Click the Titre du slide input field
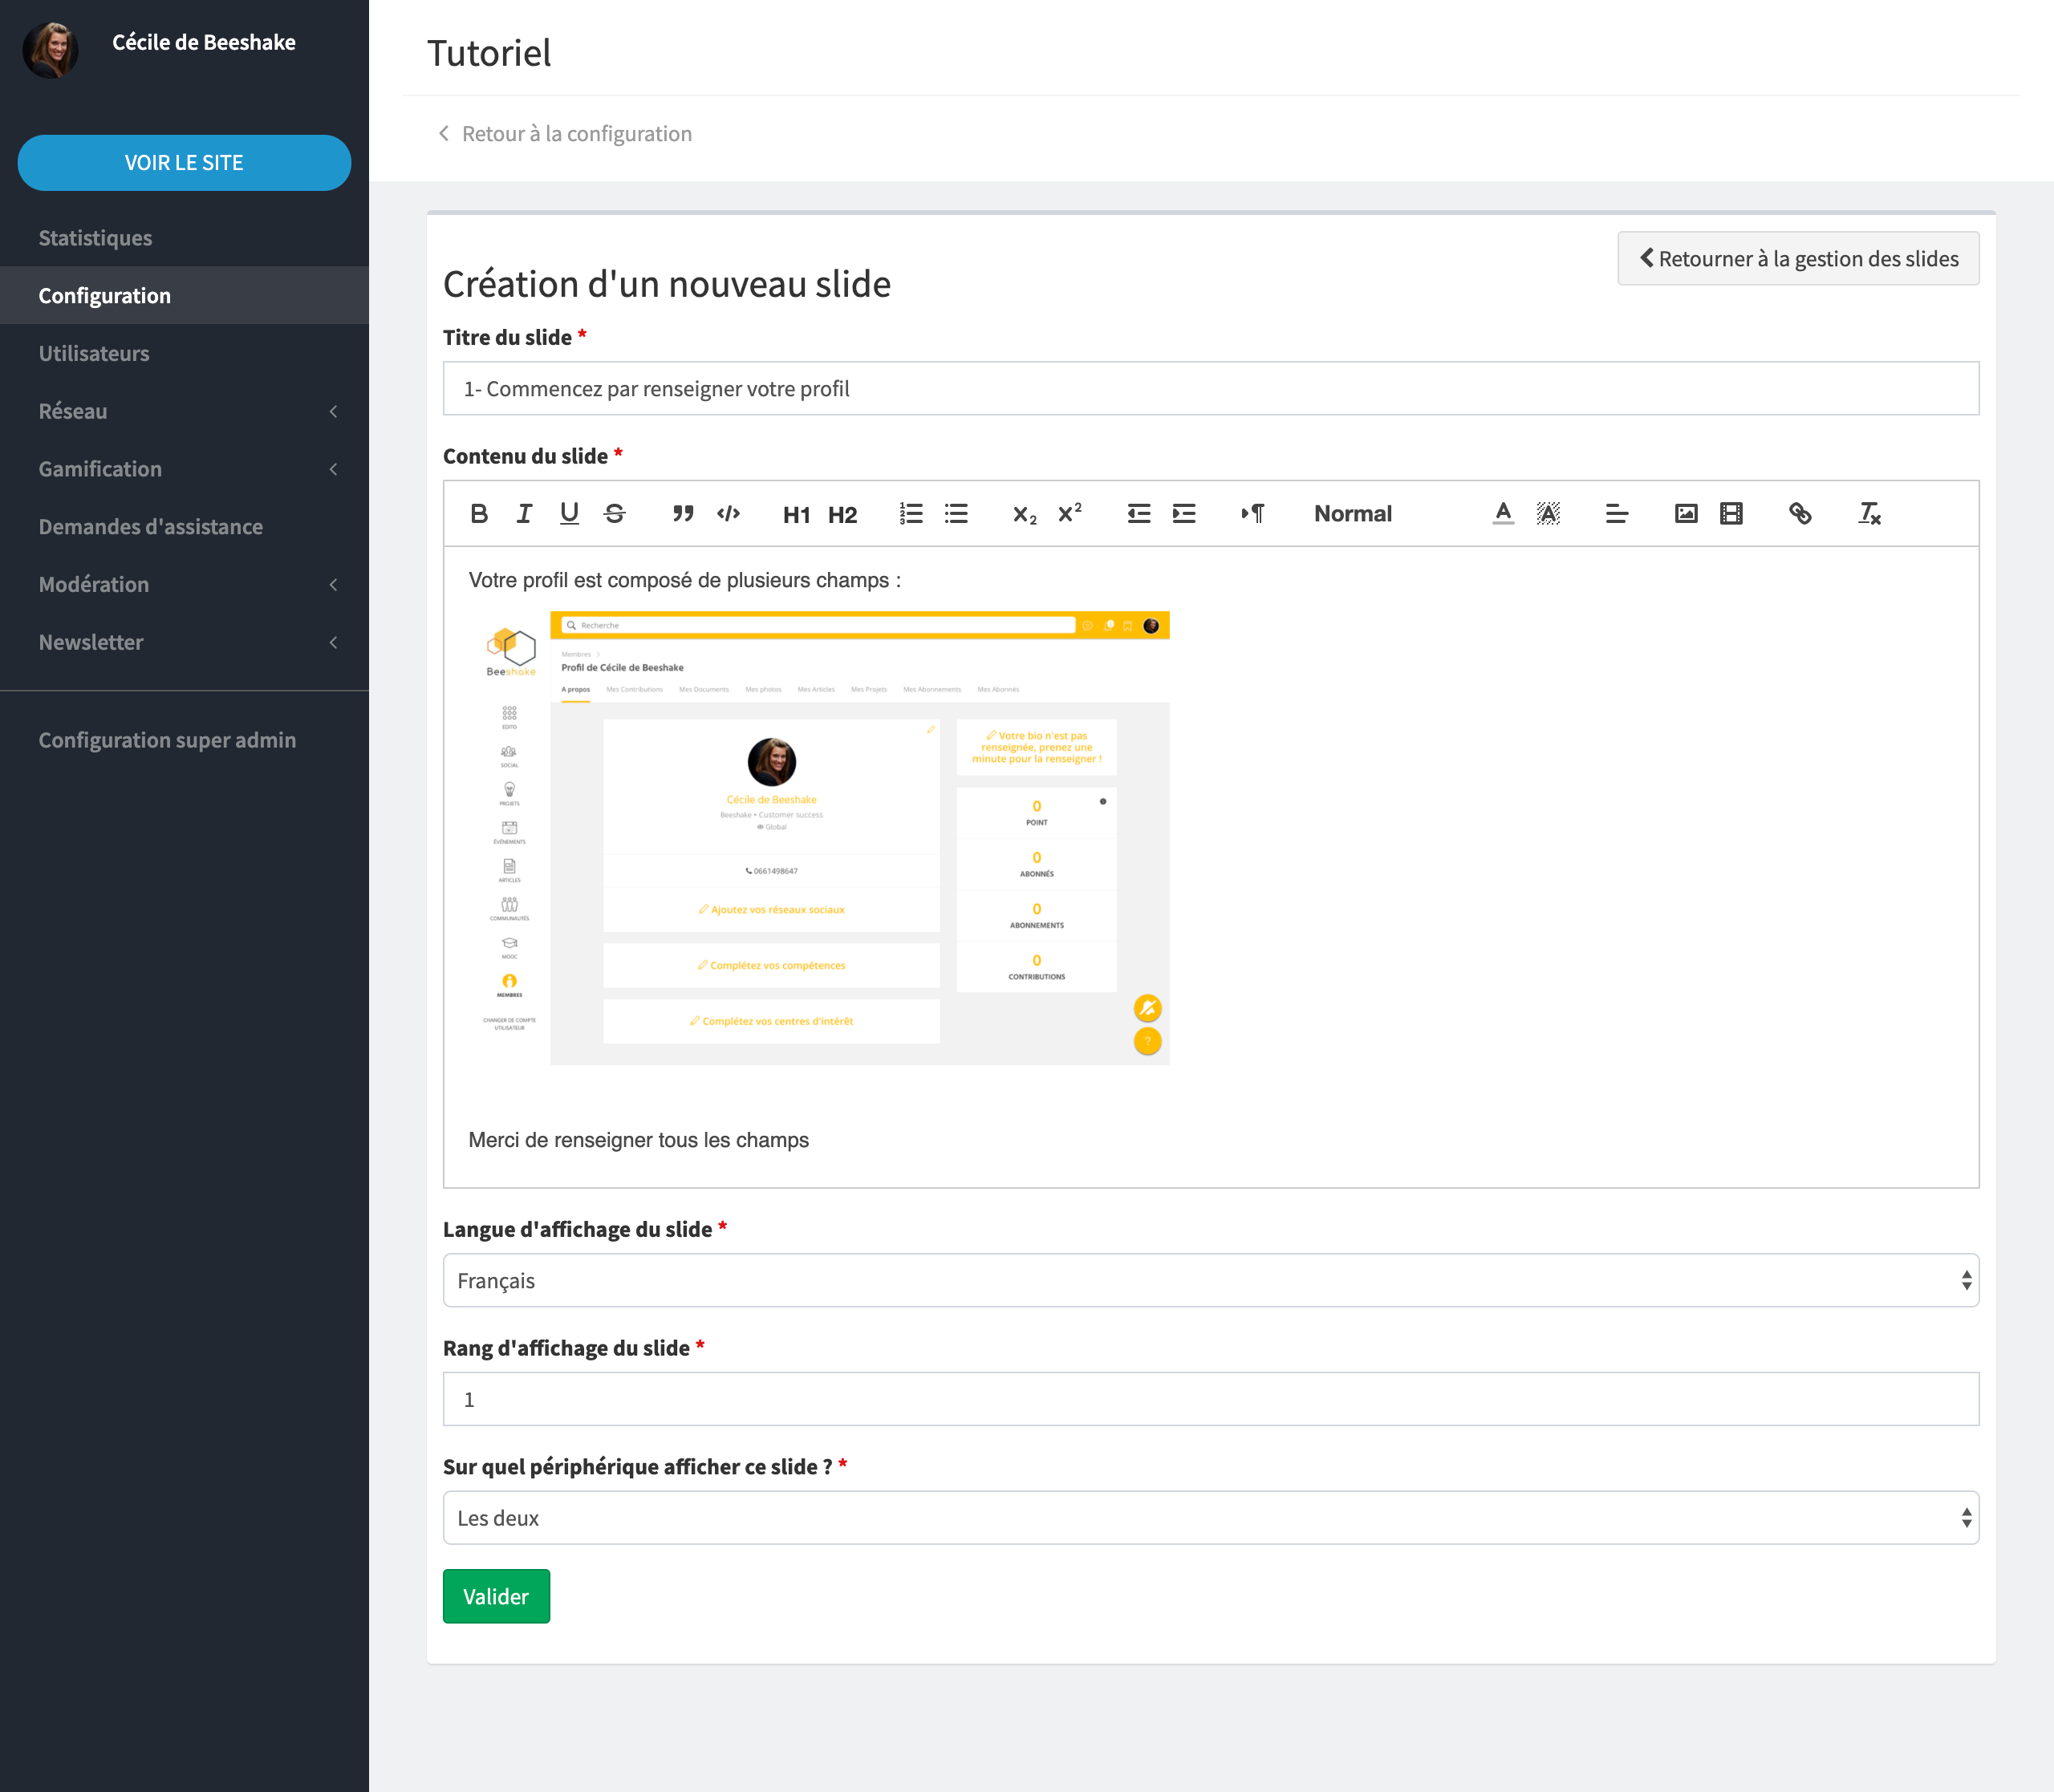This screenshot has height=1792, width=2054. click(x=1210, y=388)
